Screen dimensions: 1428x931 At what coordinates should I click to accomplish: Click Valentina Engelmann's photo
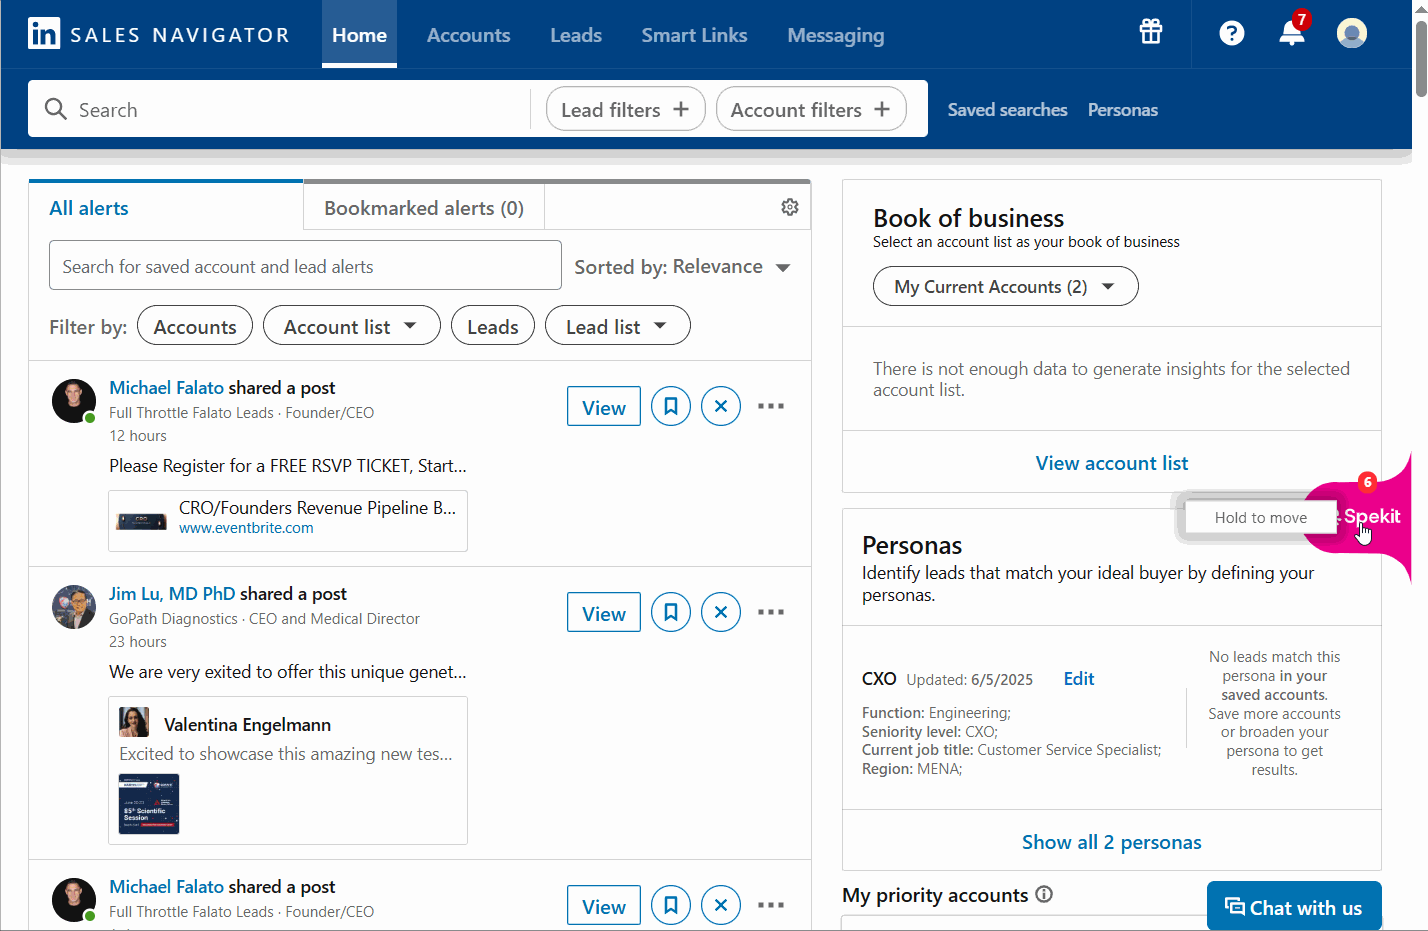click(x=134, y=722)
